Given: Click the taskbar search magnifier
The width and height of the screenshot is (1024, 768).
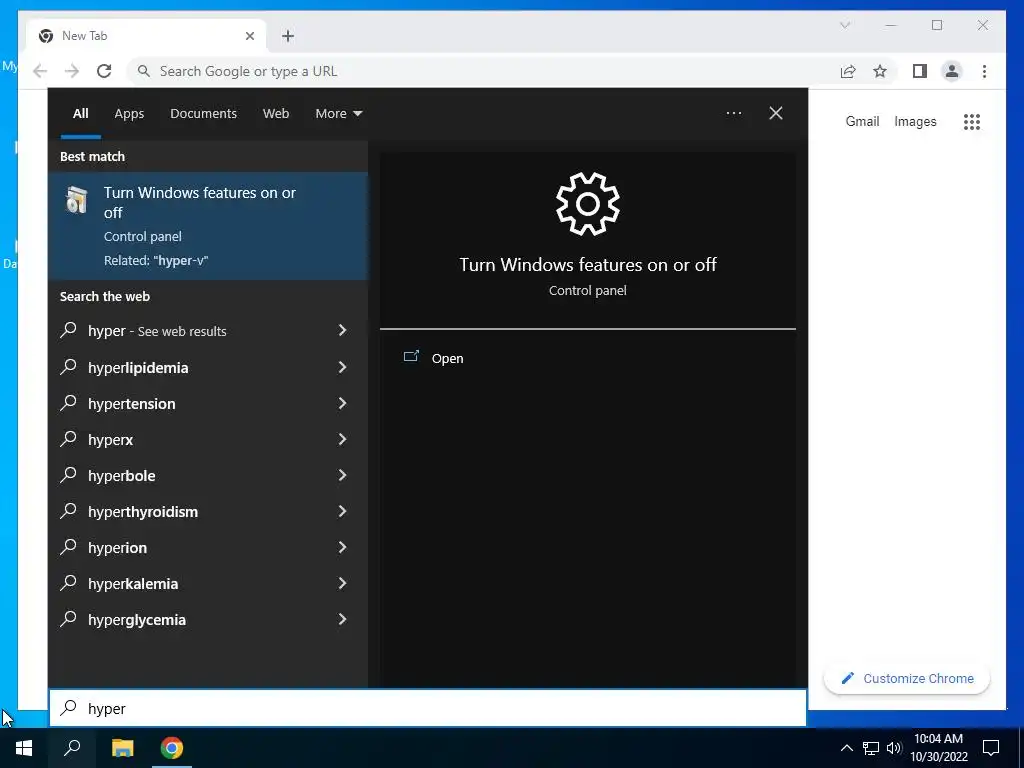Looking at the screenshot, I should pyautogui.click(x=72, y=748).
